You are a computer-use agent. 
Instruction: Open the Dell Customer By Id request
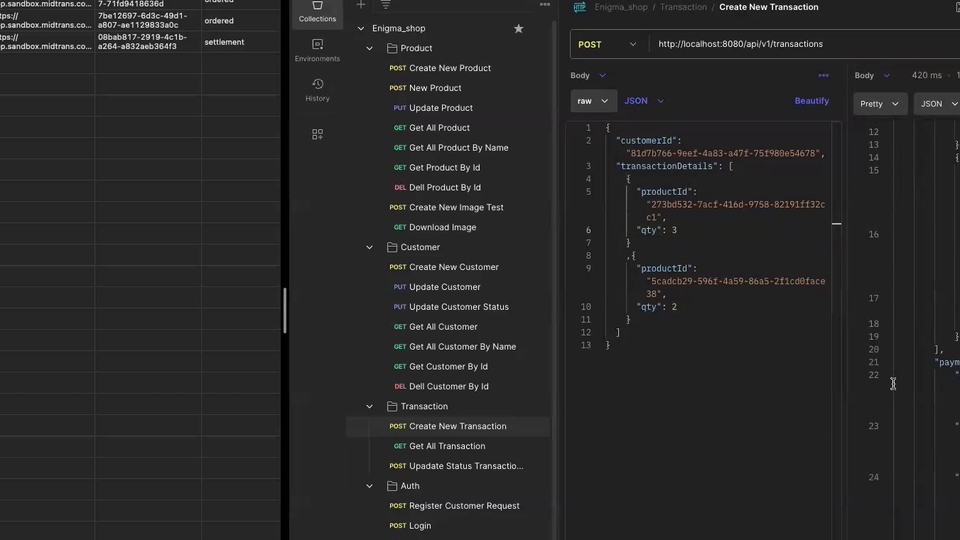pyautogui.click(x=449, y=386)
